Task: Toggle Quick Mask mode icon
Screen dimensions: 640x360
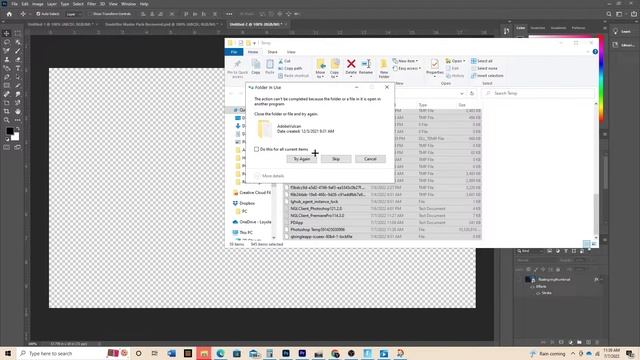Action: pos(7,147)
